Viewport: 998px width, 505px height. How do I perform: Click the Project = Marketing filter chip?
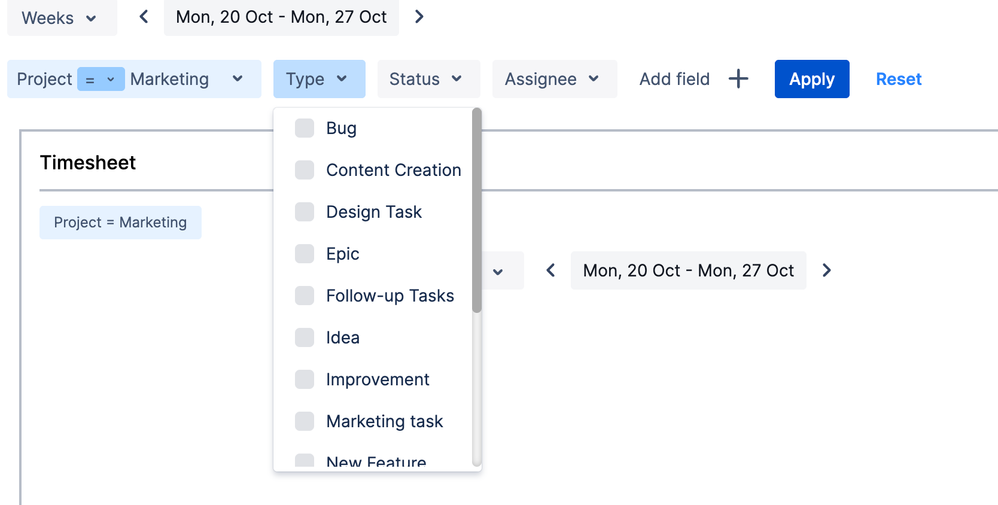(120, 222)
